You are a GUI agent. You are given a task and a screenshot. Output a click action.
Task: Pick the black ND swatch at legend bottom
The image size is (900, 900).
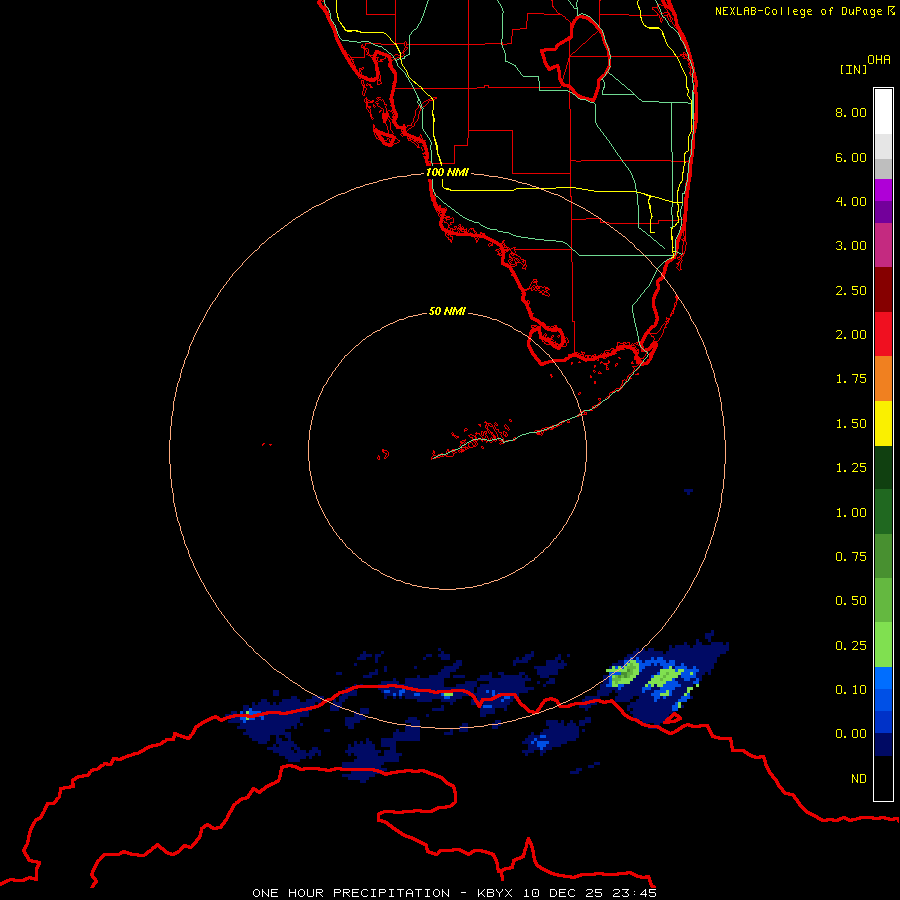883,778
